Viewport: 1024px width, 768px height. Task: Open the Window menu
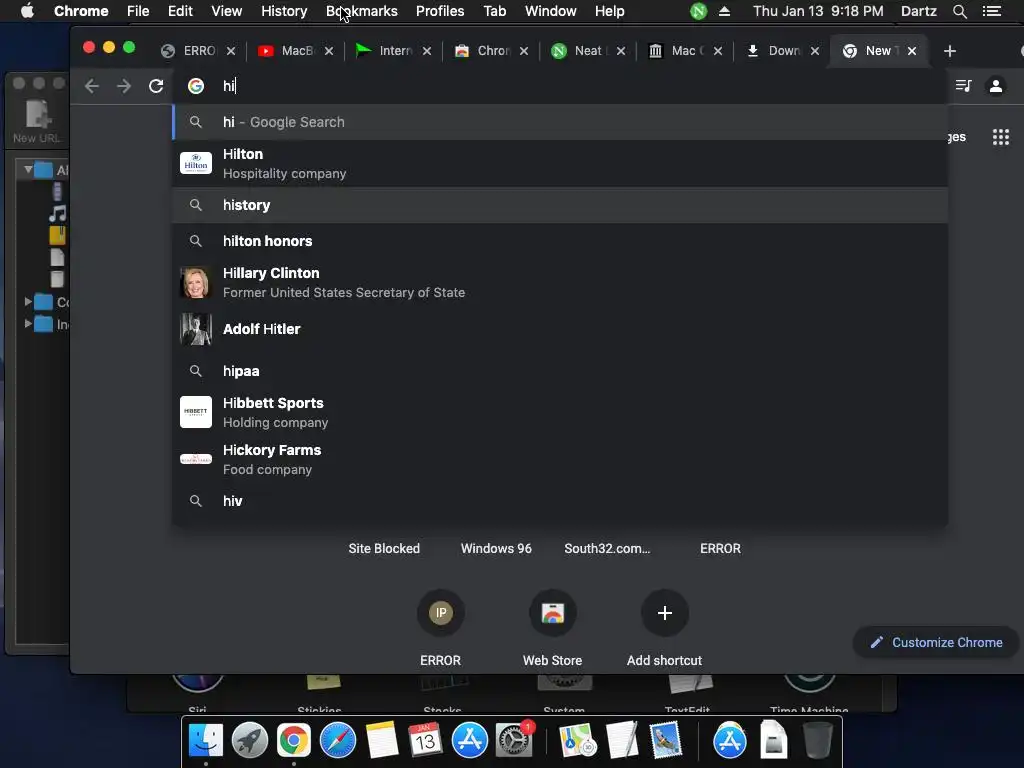coord(551,11)
